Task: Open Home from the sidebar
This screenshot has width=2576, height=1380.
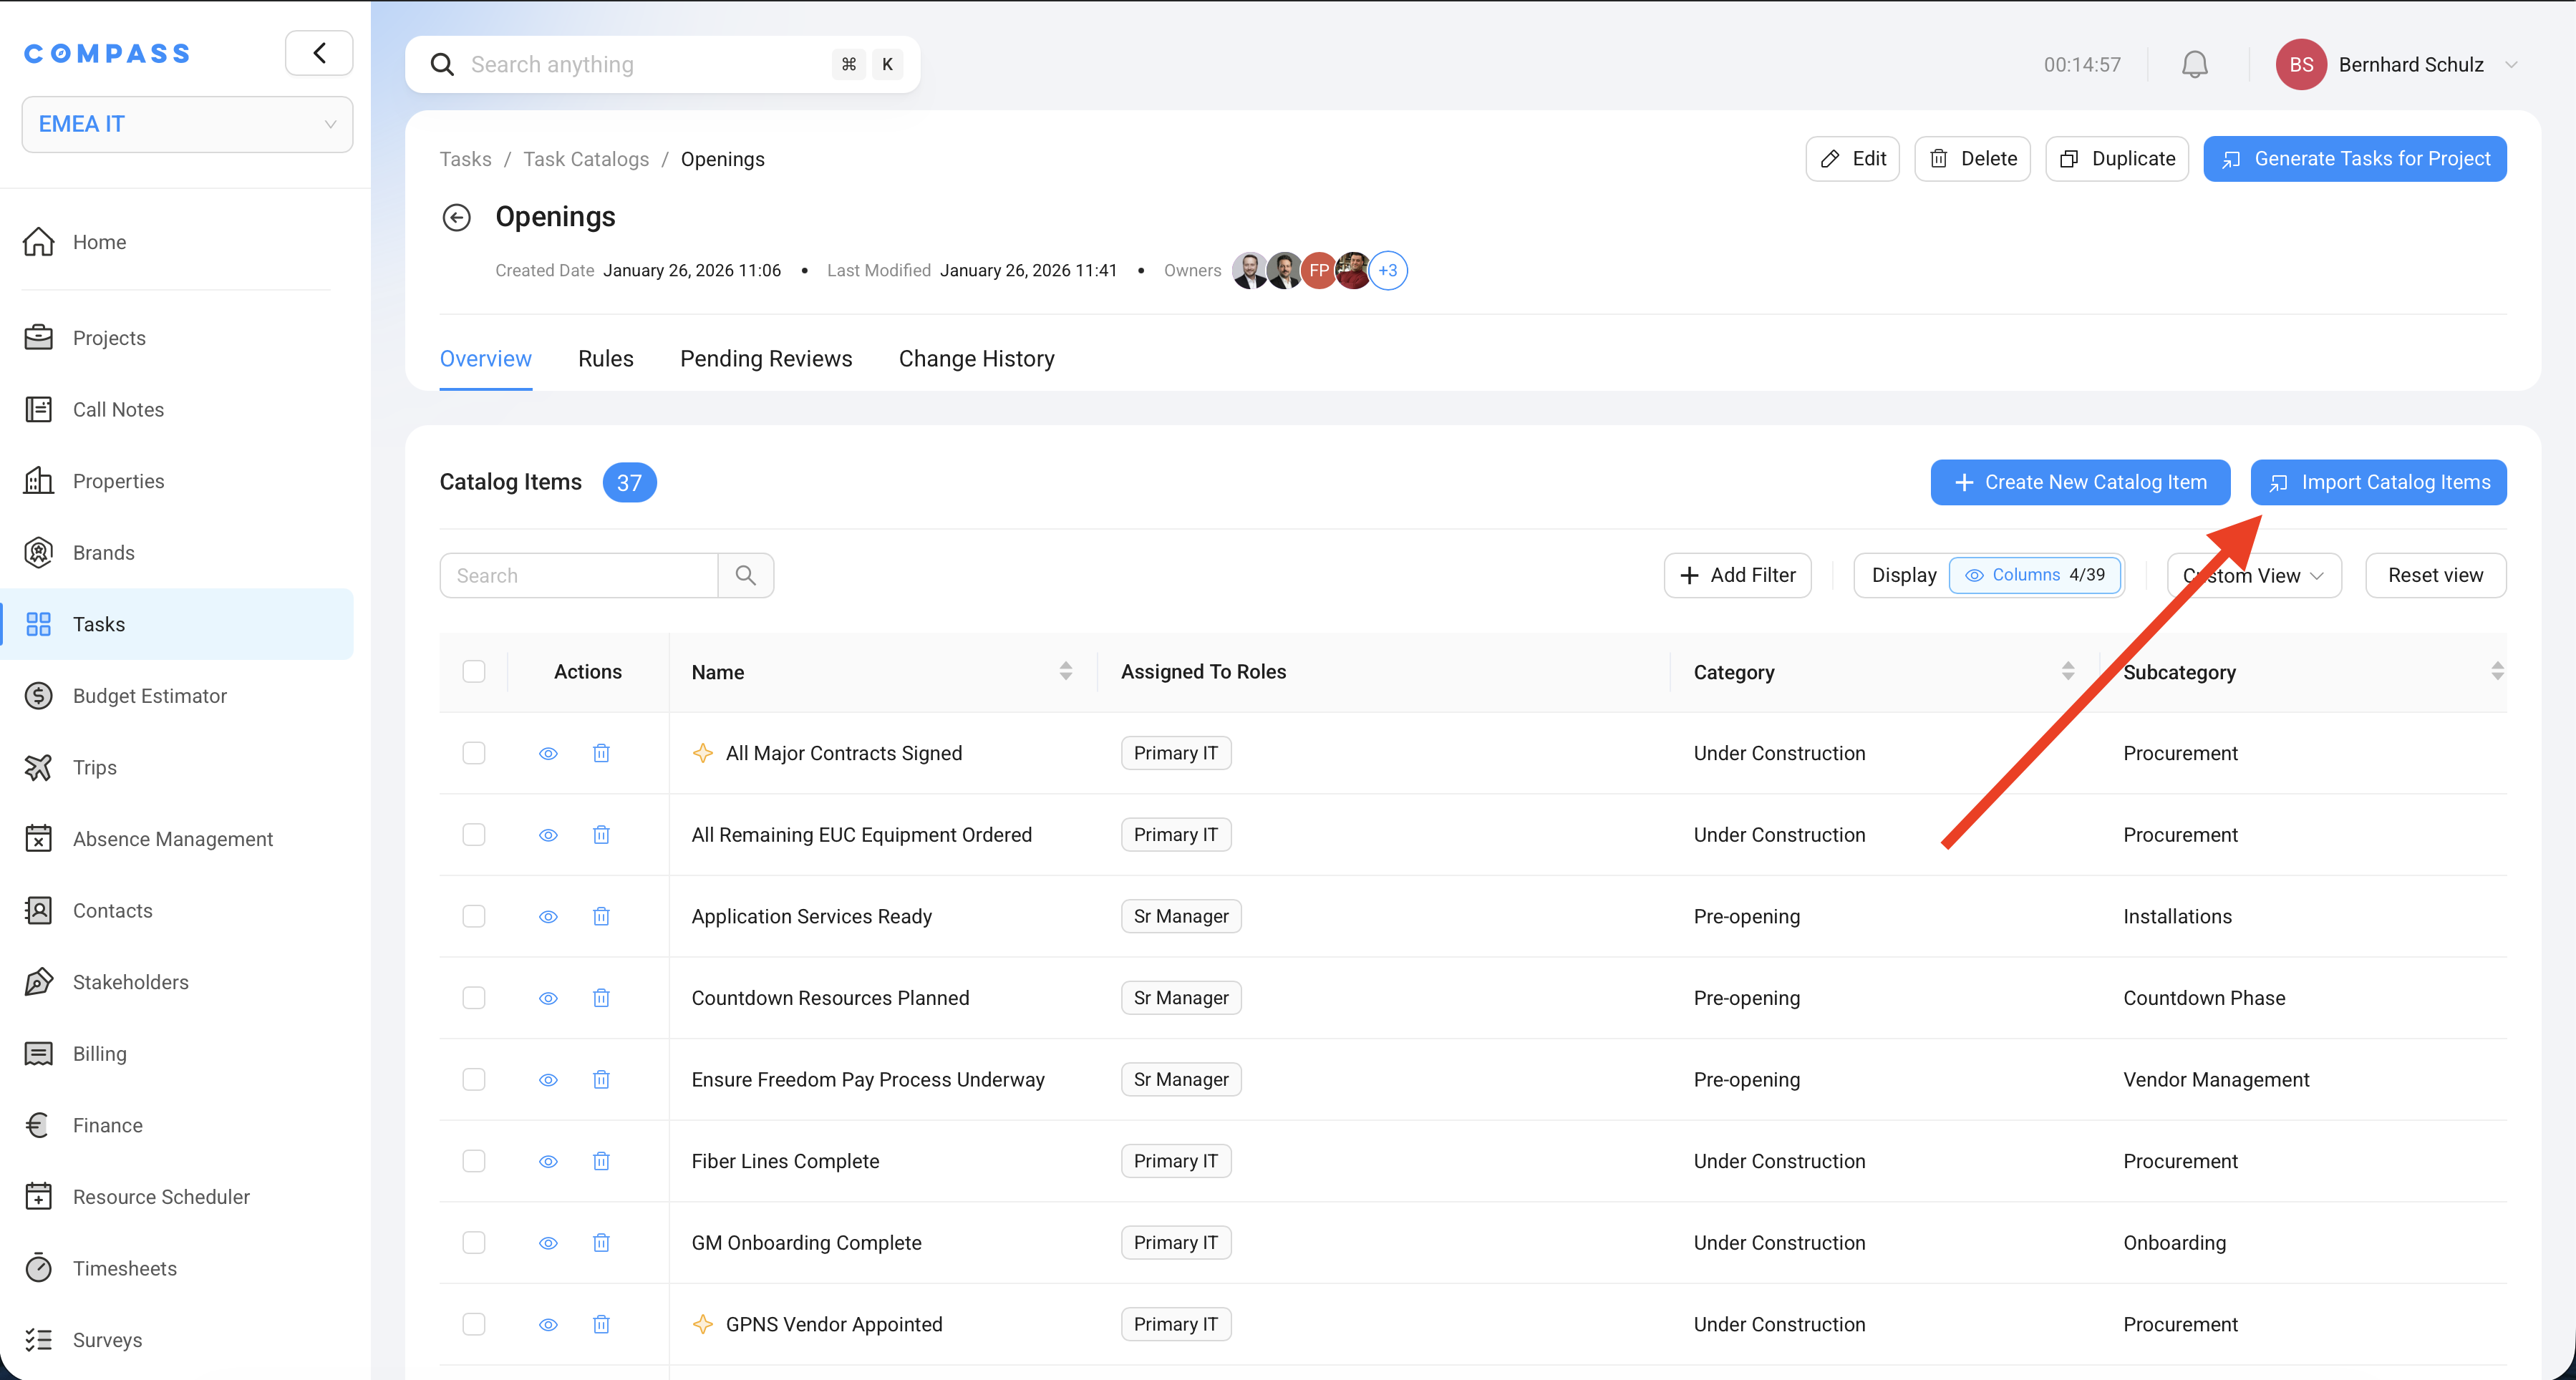Action: tap(177, 242)
